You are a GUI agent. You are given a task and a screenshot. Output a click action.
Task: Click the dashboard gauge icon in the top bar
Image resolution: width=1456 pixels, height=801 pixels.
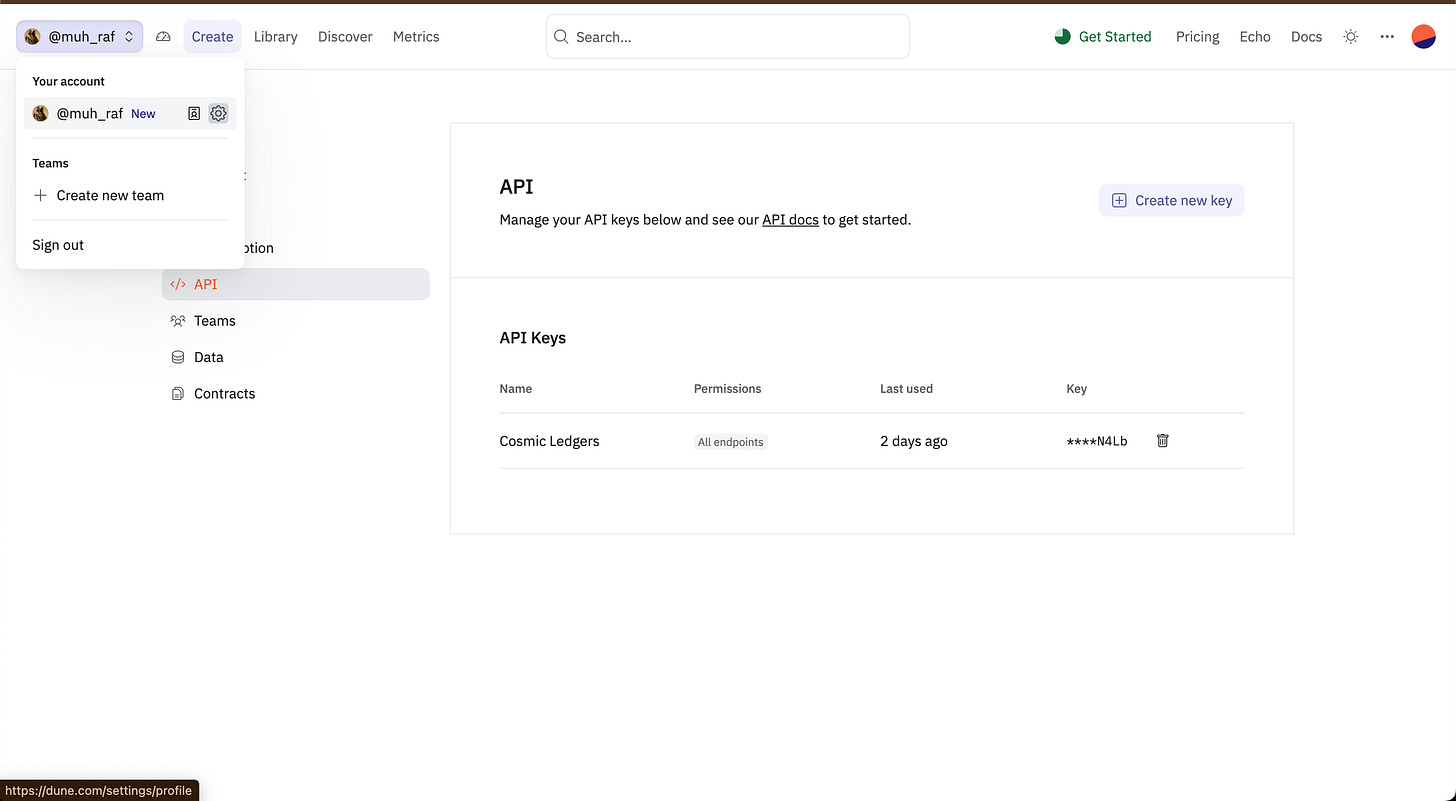pos(163,37)
